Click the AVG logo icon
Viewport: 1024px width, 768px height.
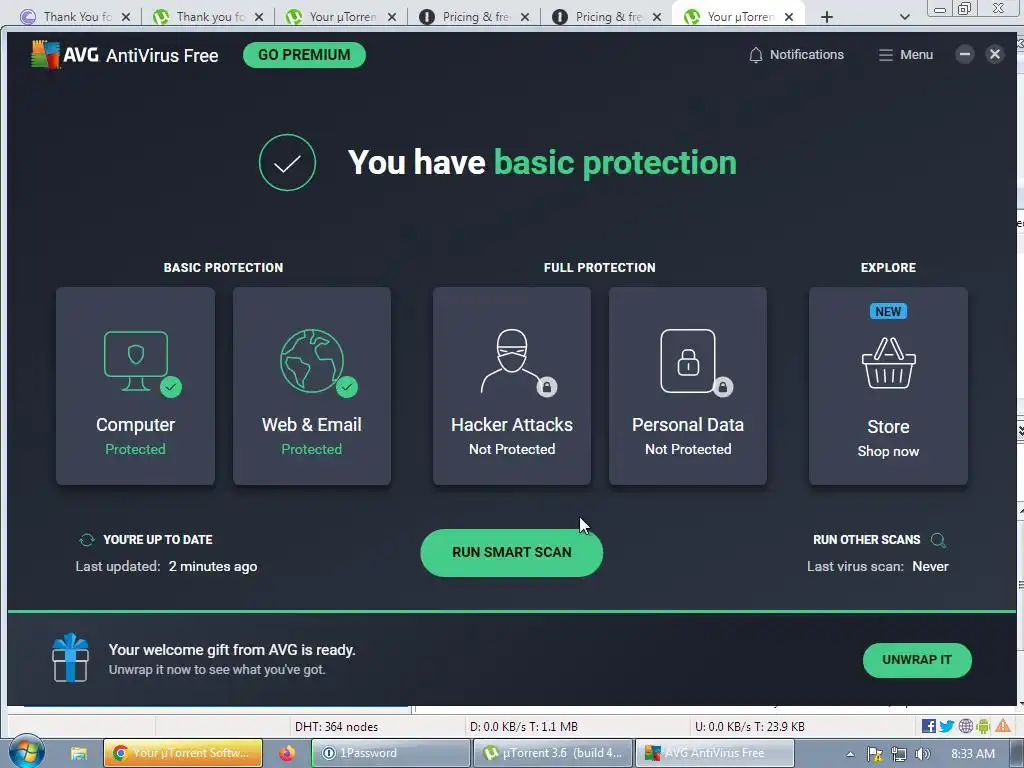click(x=45, y=55)
